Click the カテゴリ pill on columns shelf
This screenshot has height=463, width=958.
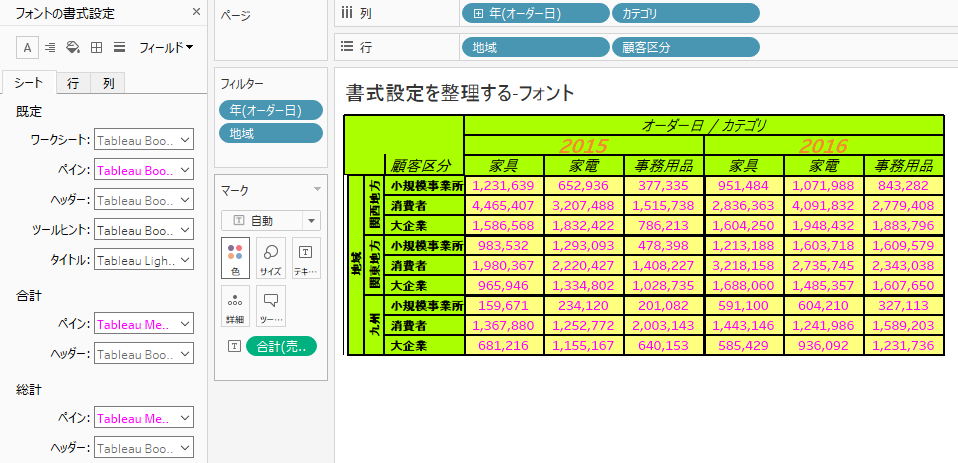click(686, 13)
